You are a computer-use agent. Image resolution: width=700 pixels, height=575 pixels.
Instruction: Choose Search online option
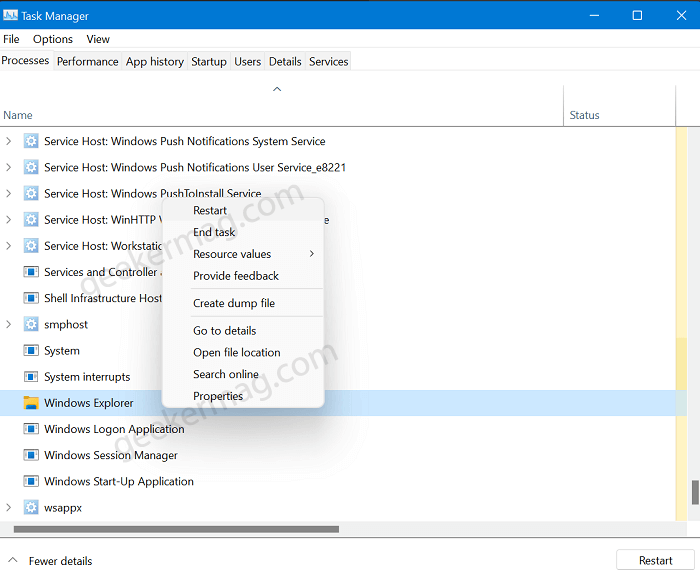[243, 374]
